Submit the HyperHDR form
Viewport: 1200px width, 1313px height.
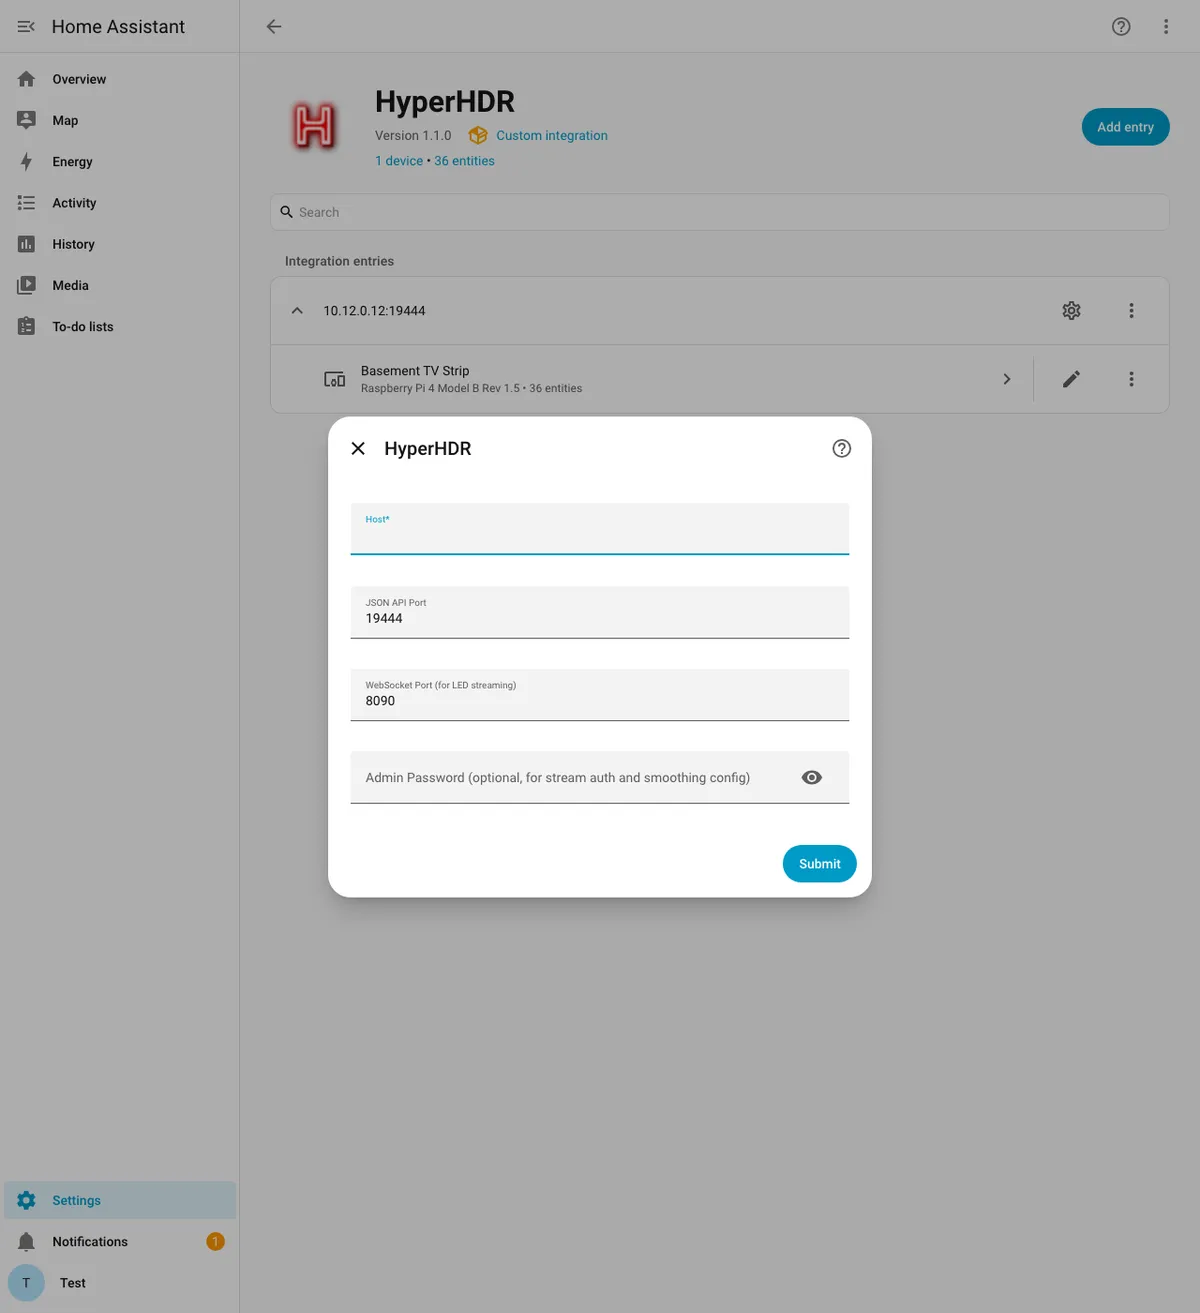tap(819, 864)
